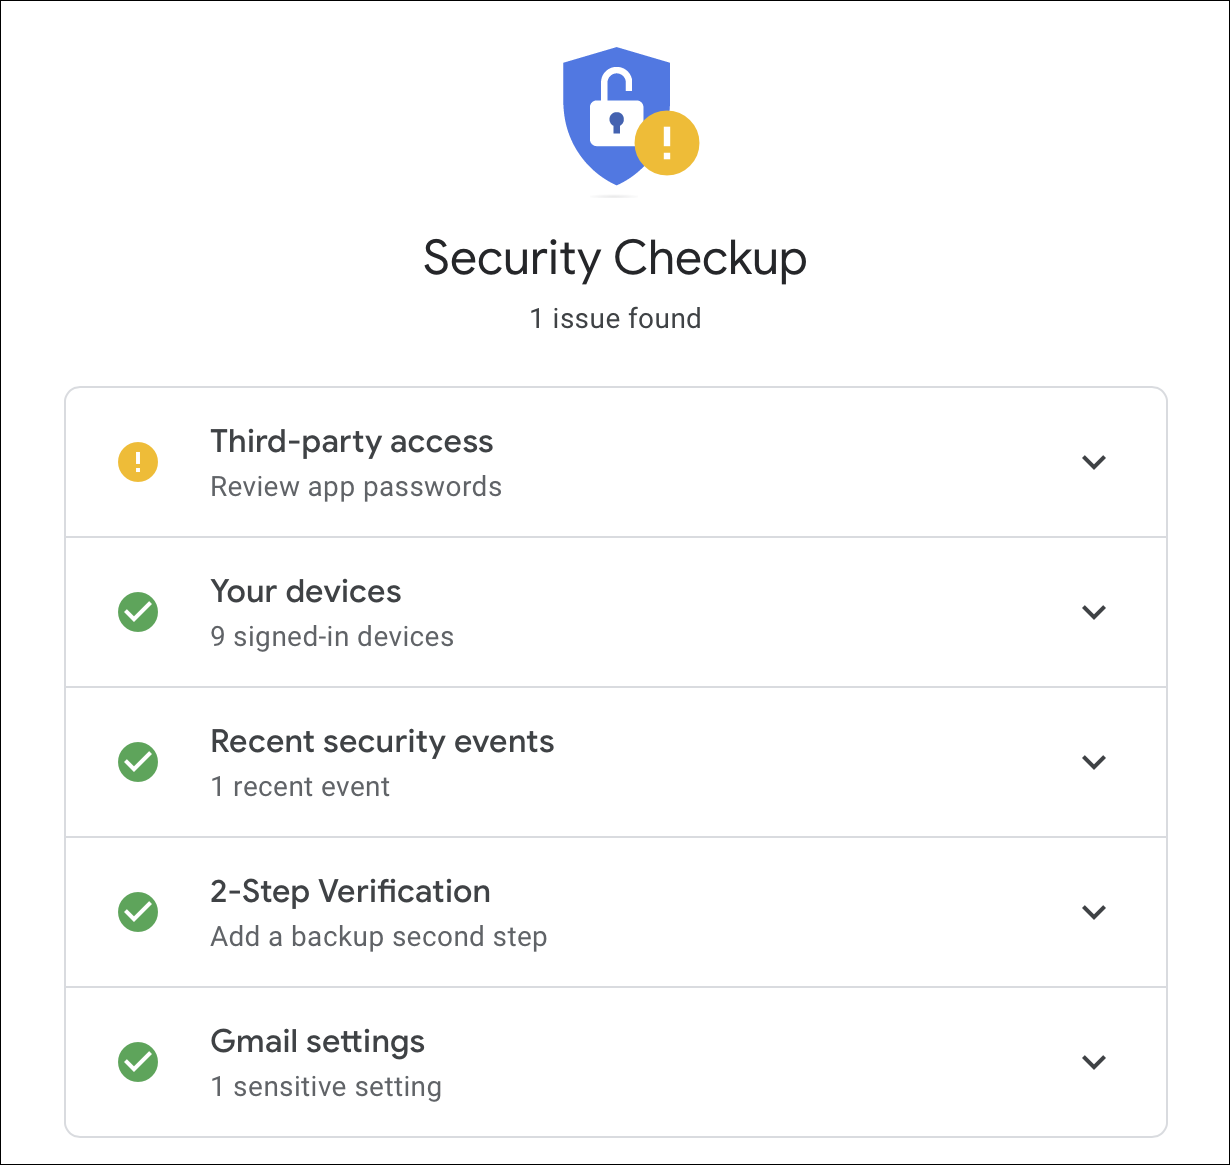Click green checkmark beside 2-Step Verification
This screenshot has height=1165, width=1230.
coord(138,912)
